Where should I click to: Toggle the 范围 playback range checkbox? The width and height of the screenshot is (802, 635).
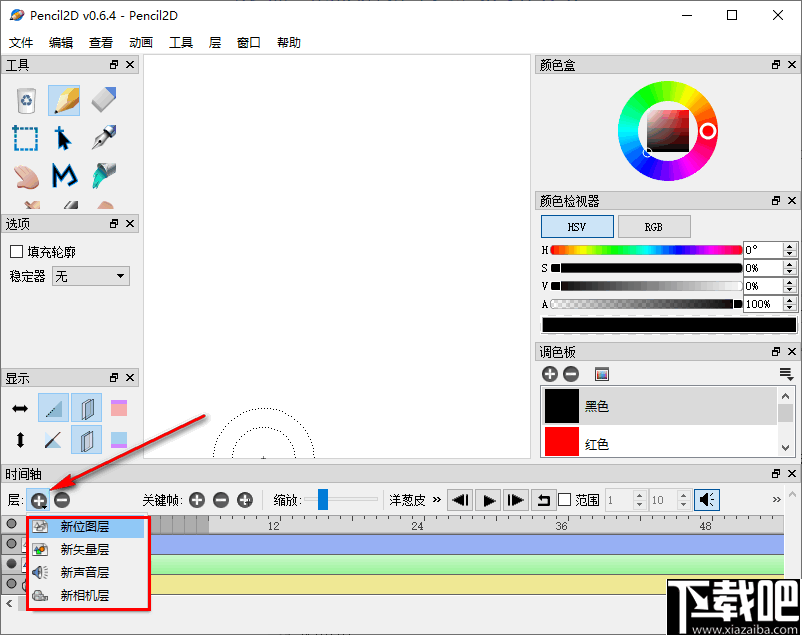point(566,500)
